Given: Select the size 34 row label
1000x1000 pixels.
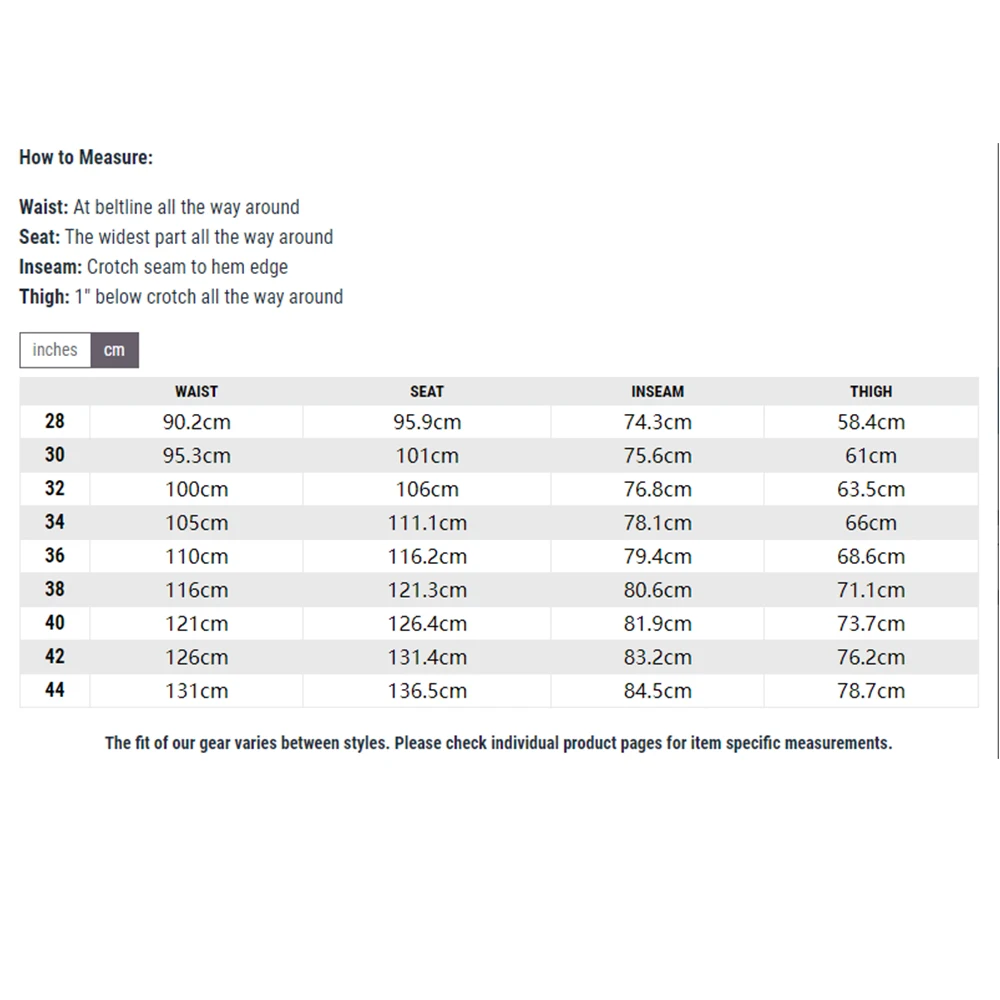Looking at the screenshot, I should pyautogui.click(x=55, y=522).
